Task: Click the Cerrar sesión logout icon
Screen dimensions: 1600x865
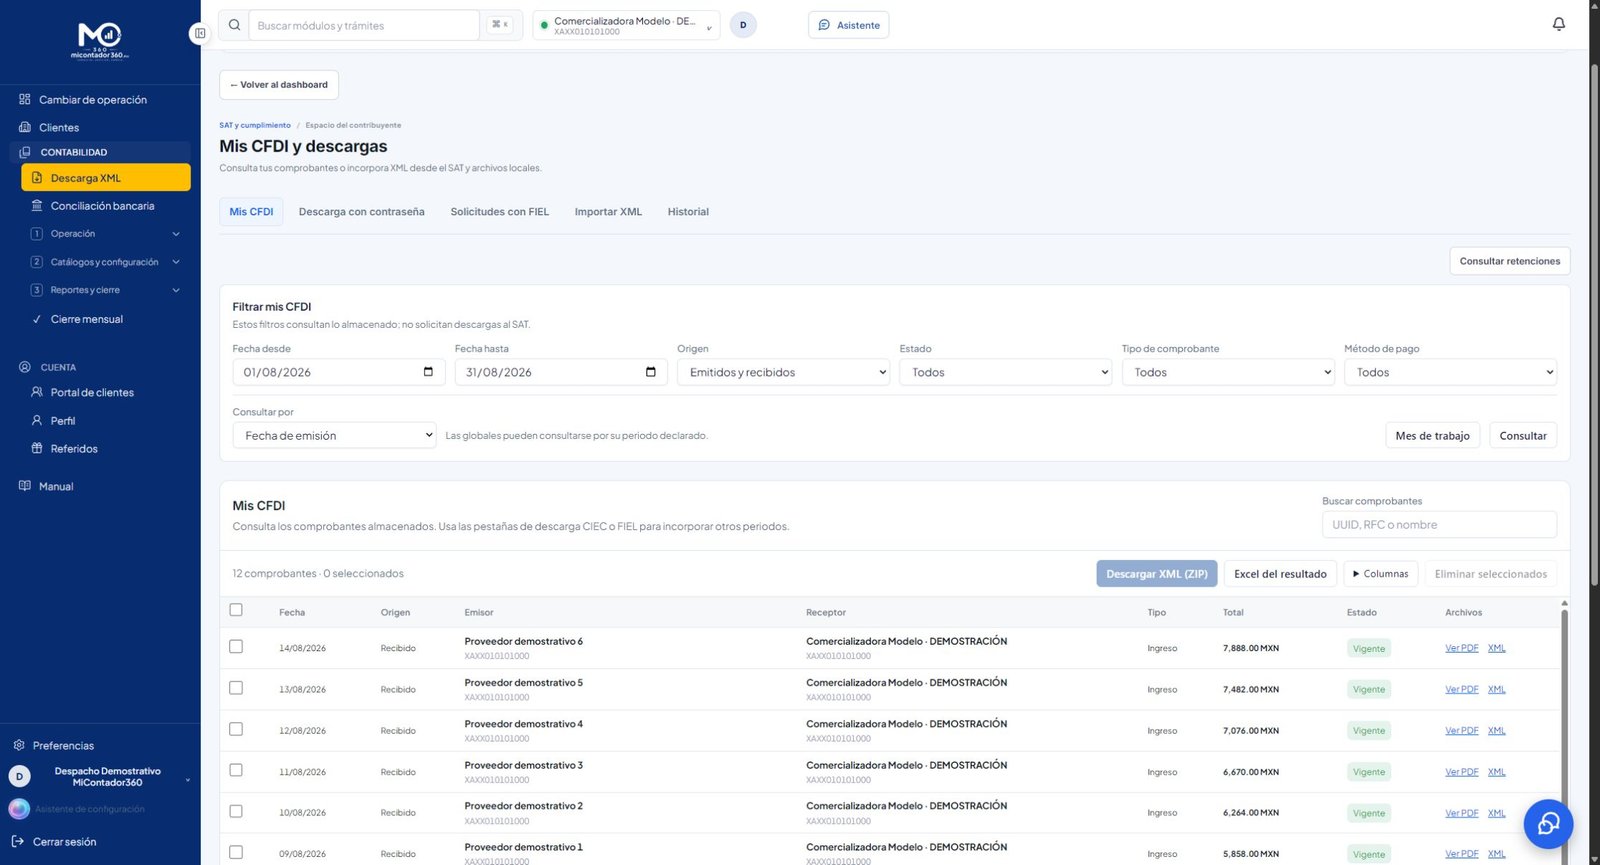Action: pos(18,841)
